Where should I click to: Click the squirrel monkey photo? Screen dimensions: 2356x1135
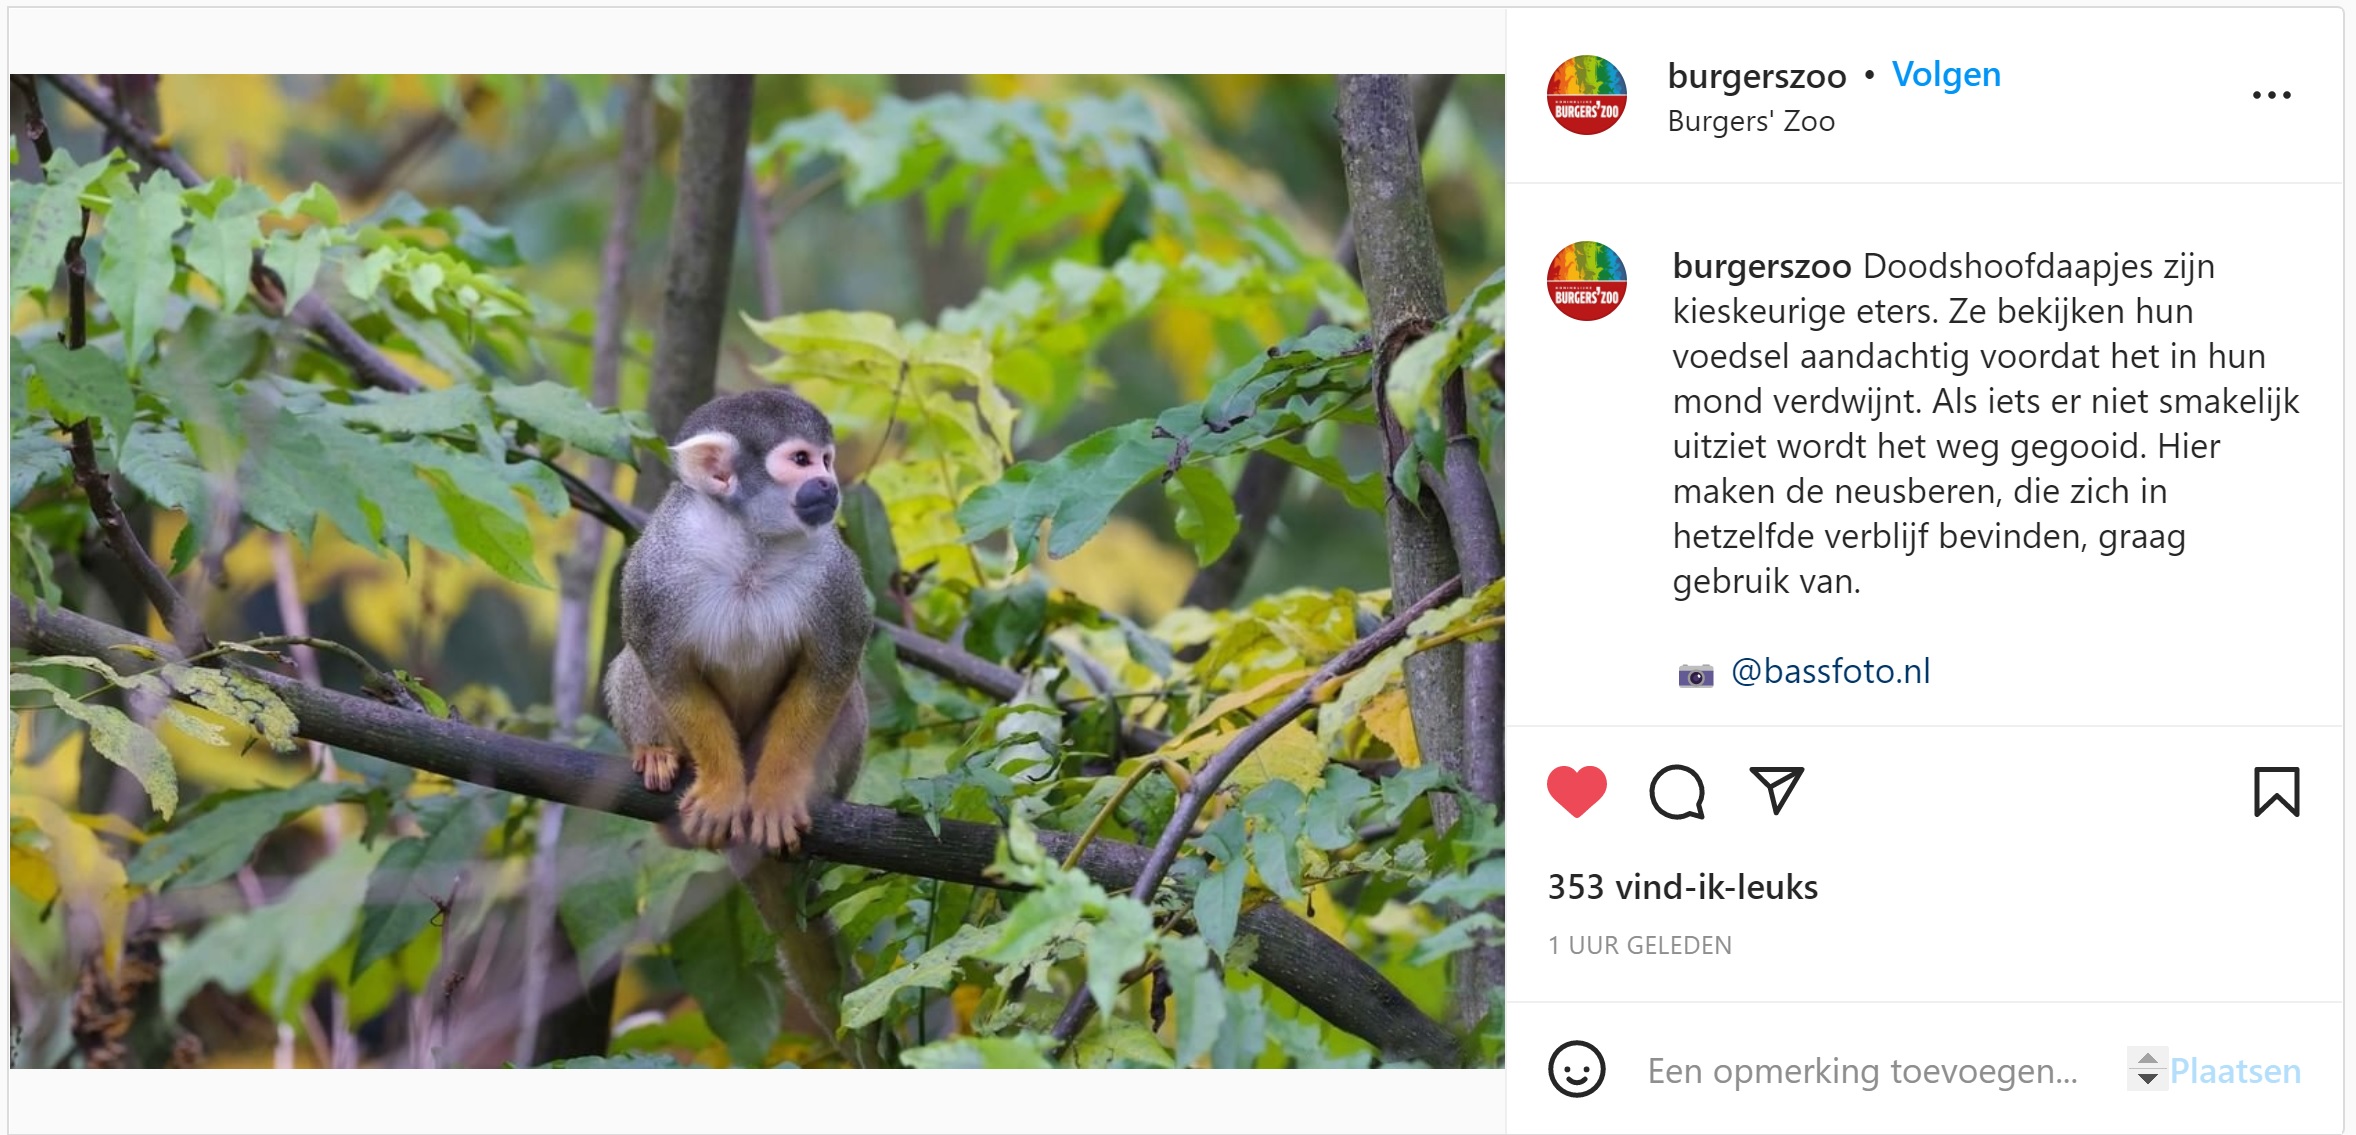coord(757,571)
